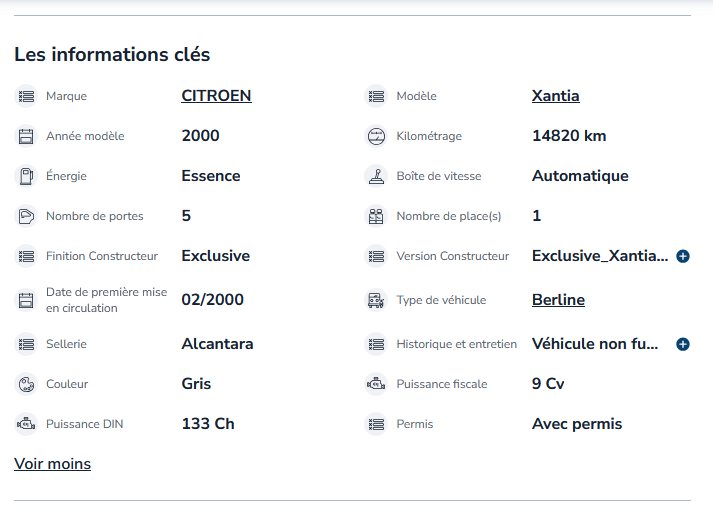Click the 'Boîte de vitesse' label
This screenshot has height=514, width=713.
click(439, 176)
